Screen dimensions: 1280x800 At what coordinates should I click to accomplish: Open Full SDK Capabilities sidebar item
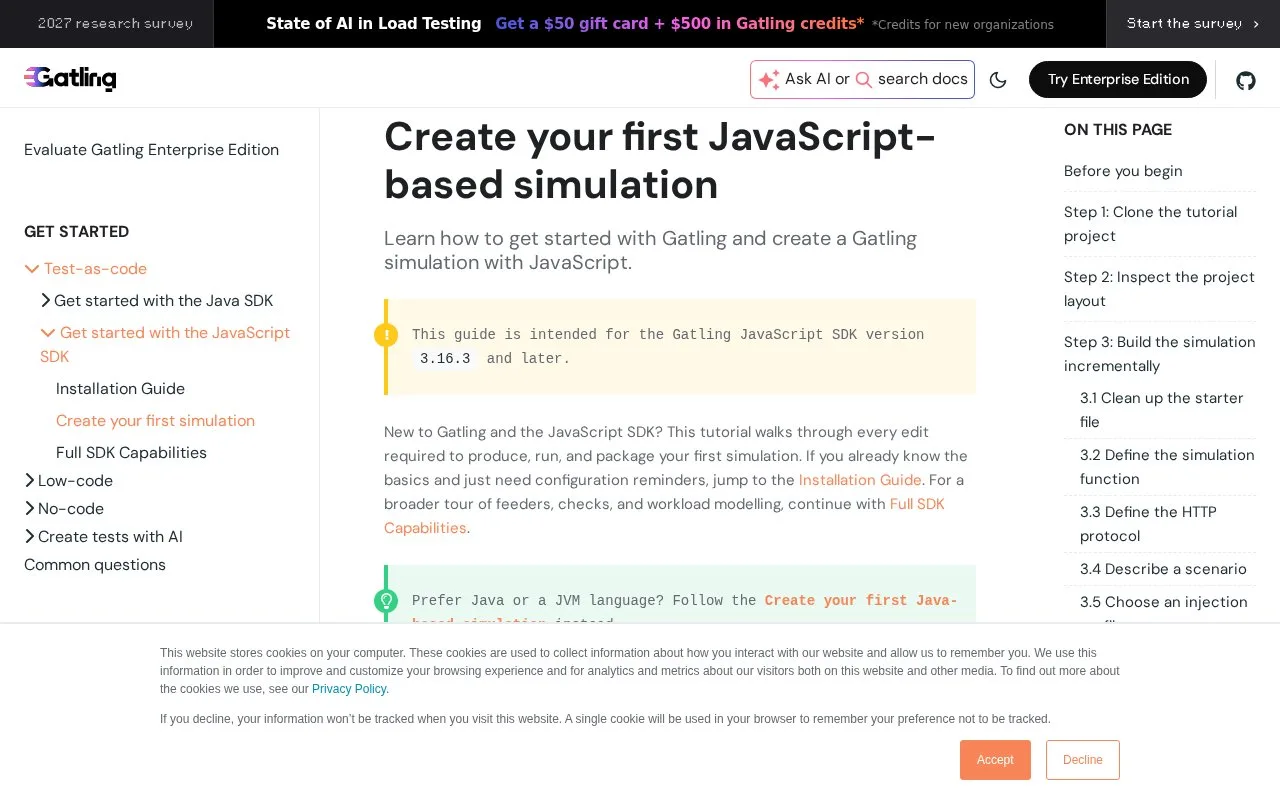click(131, 453)
